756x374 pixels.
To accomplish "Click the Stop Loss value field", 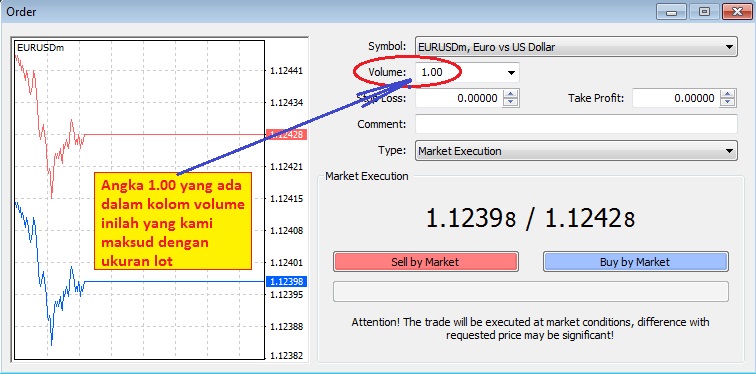I will (459, 98).
